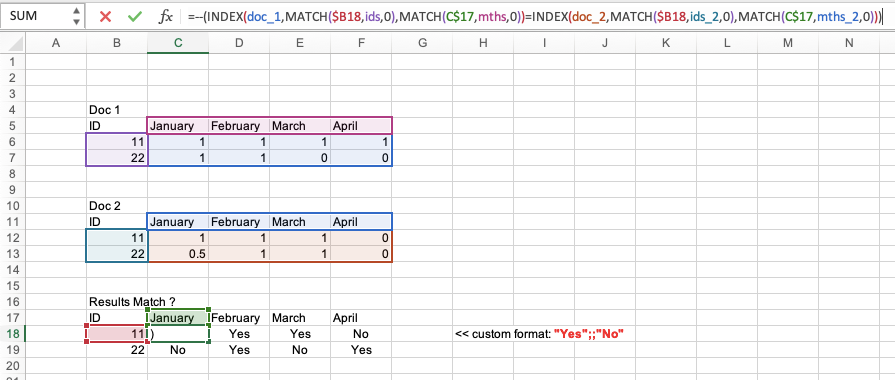Screen dimensions: 895x380
Task: Select the 0.5 value in Doc 2
Action: click(178, 254)
